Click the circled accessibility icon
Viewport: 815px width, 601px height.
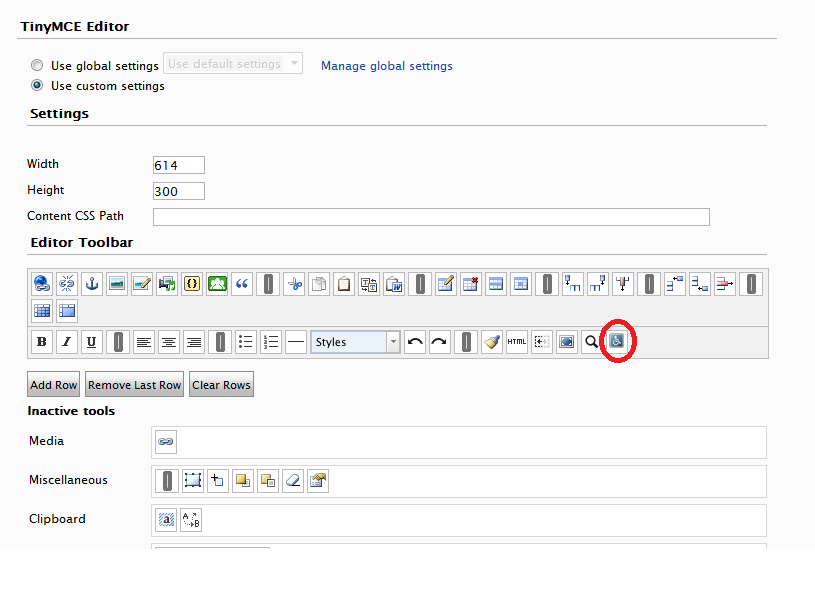coord(617,342)
